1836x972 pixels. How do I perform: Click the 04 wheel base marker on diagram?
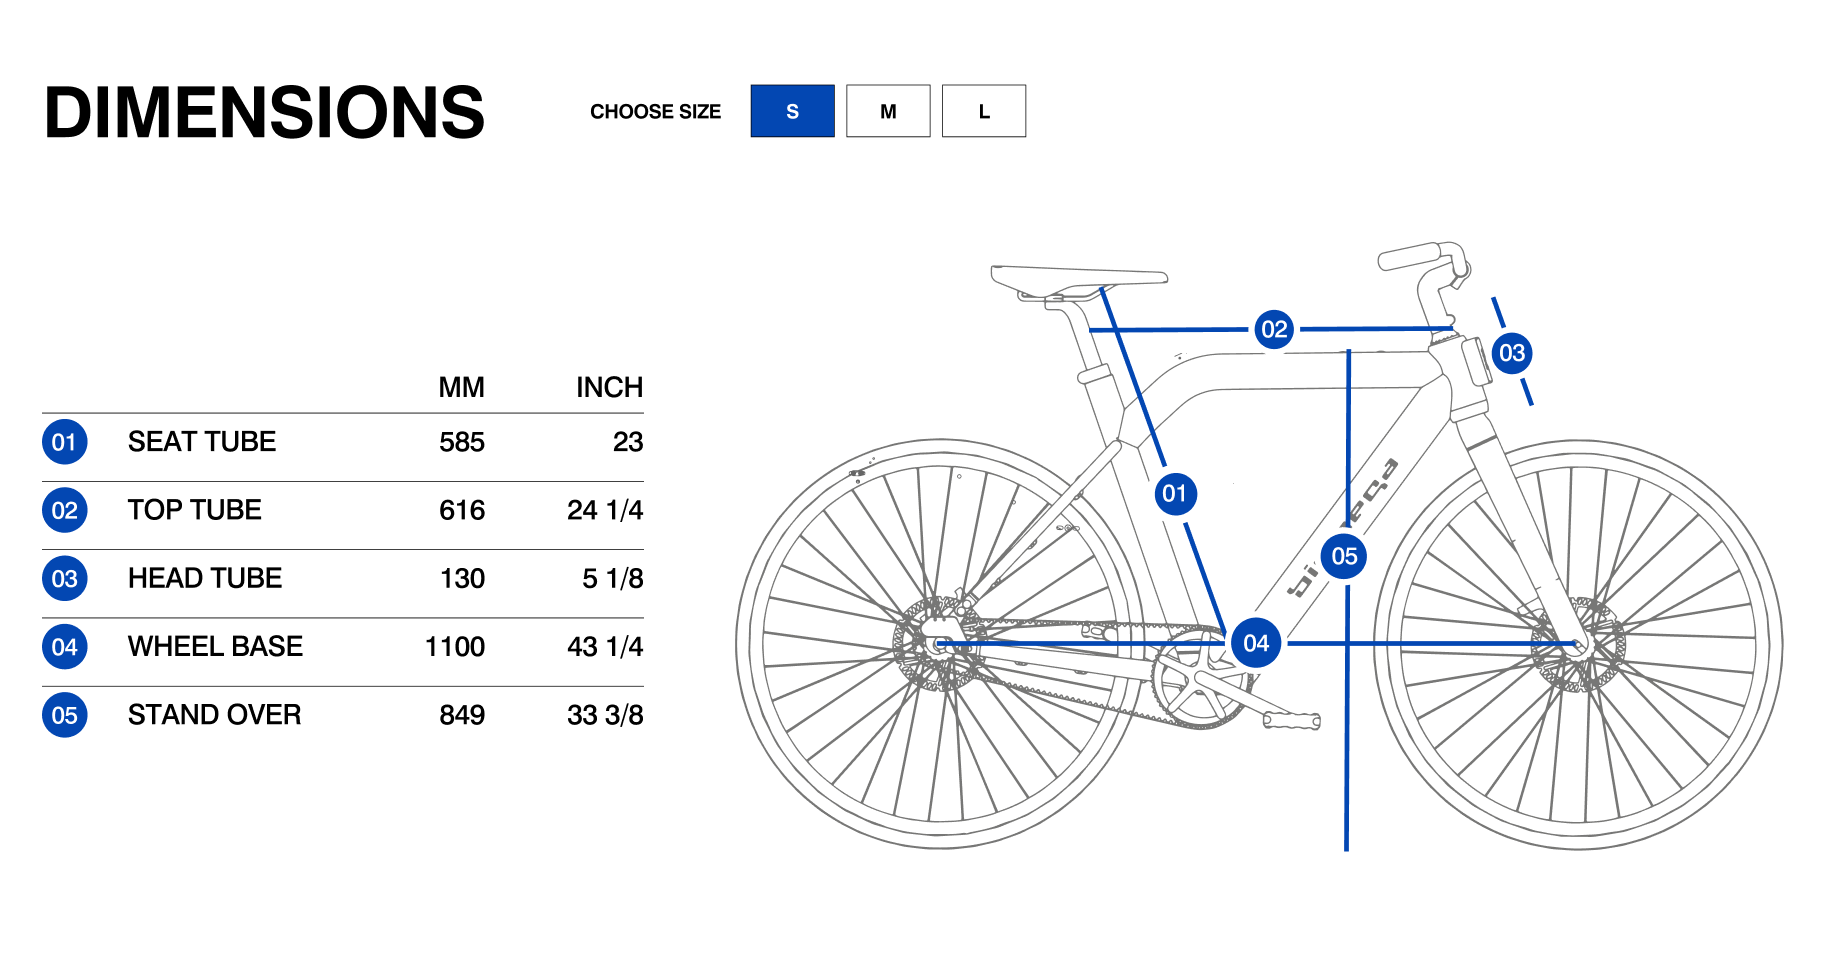[x=1256, y=644]
